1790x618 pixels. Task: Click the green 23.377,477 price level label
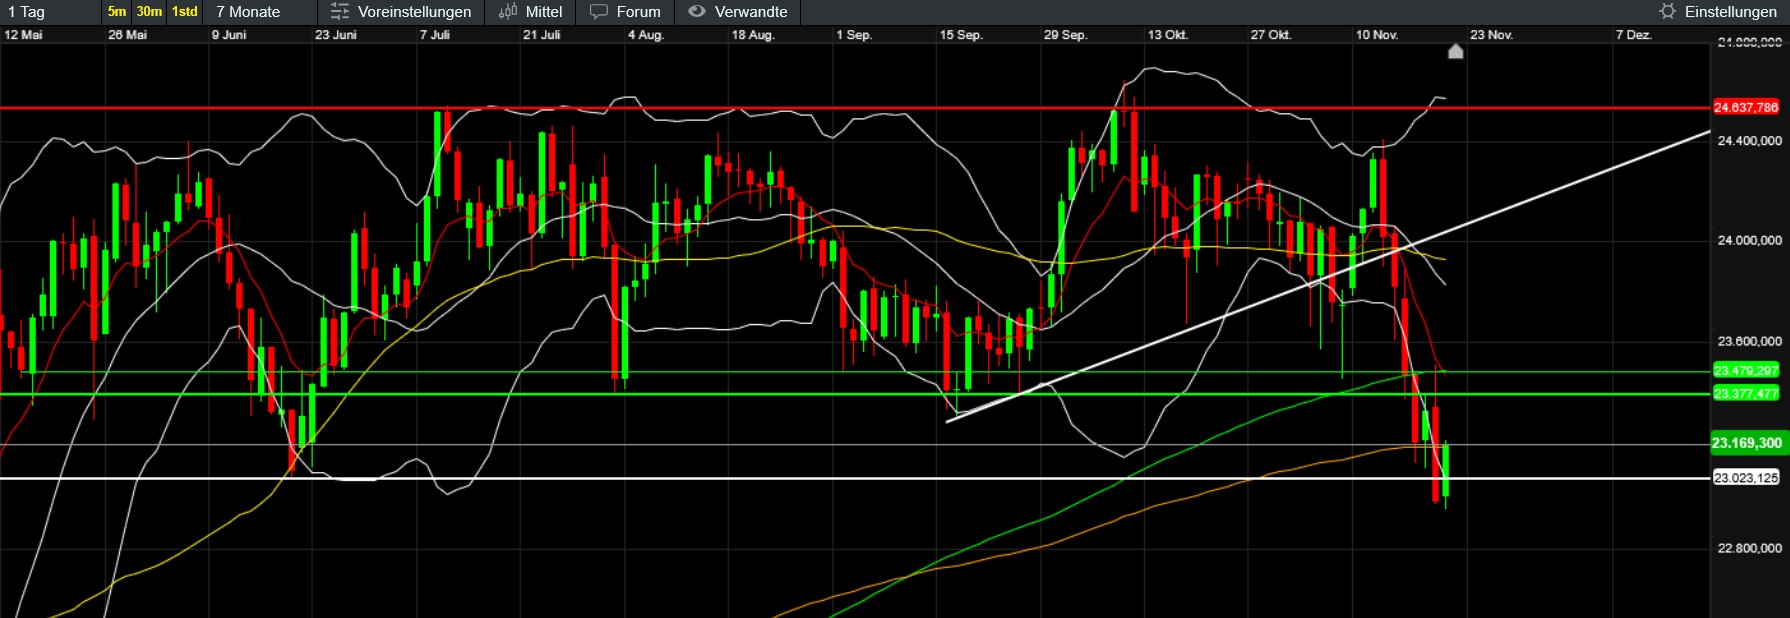click(x=1746, y=393)
